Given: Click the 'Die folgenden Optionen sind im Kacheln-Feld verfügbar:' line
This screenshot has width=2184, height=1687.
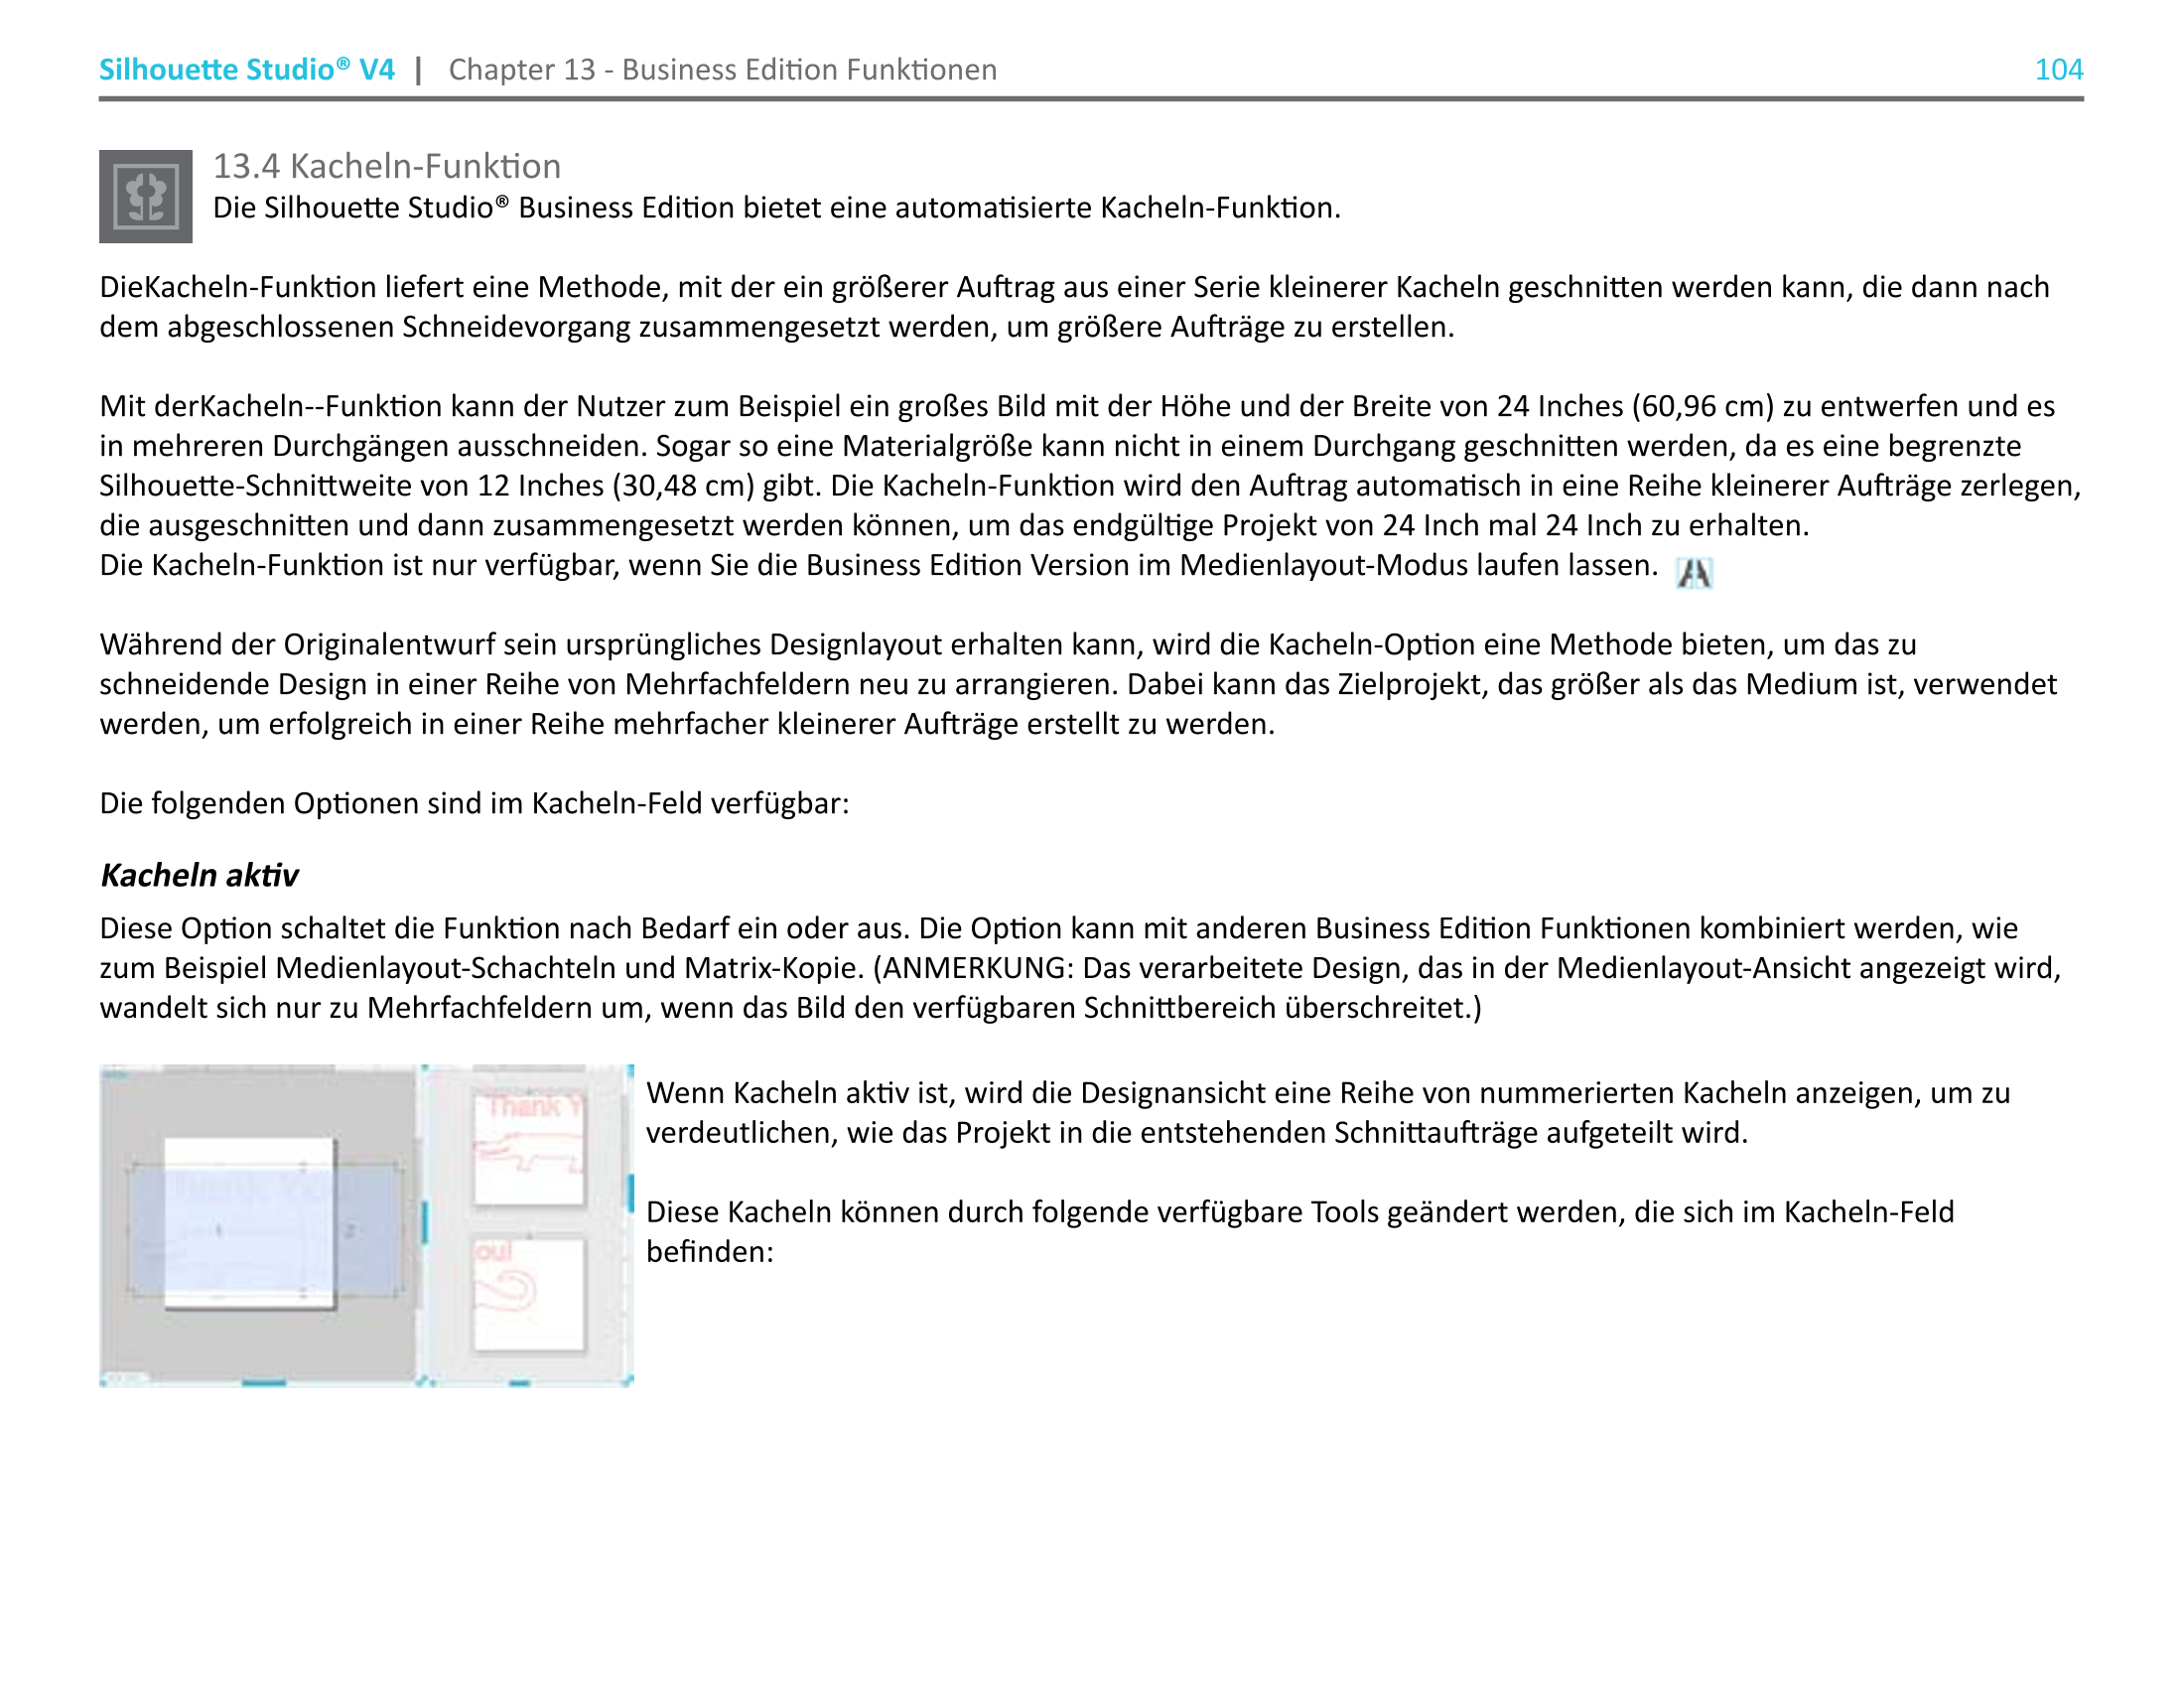Looking at the screenshot, I should click(x=474, y=803).
